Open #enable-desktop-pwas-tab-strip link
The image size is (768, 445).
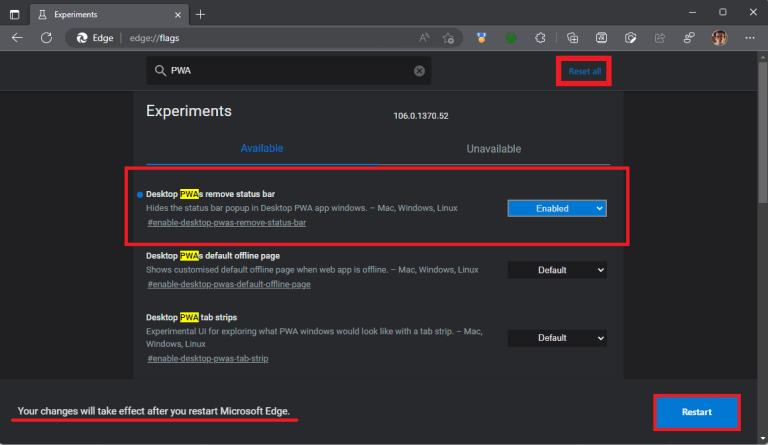pos(208,359)
